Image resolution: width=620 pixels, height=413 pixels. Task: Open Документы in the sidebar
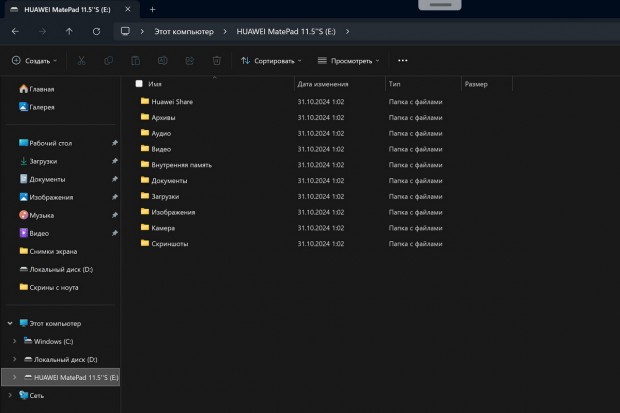click(42, 179)
